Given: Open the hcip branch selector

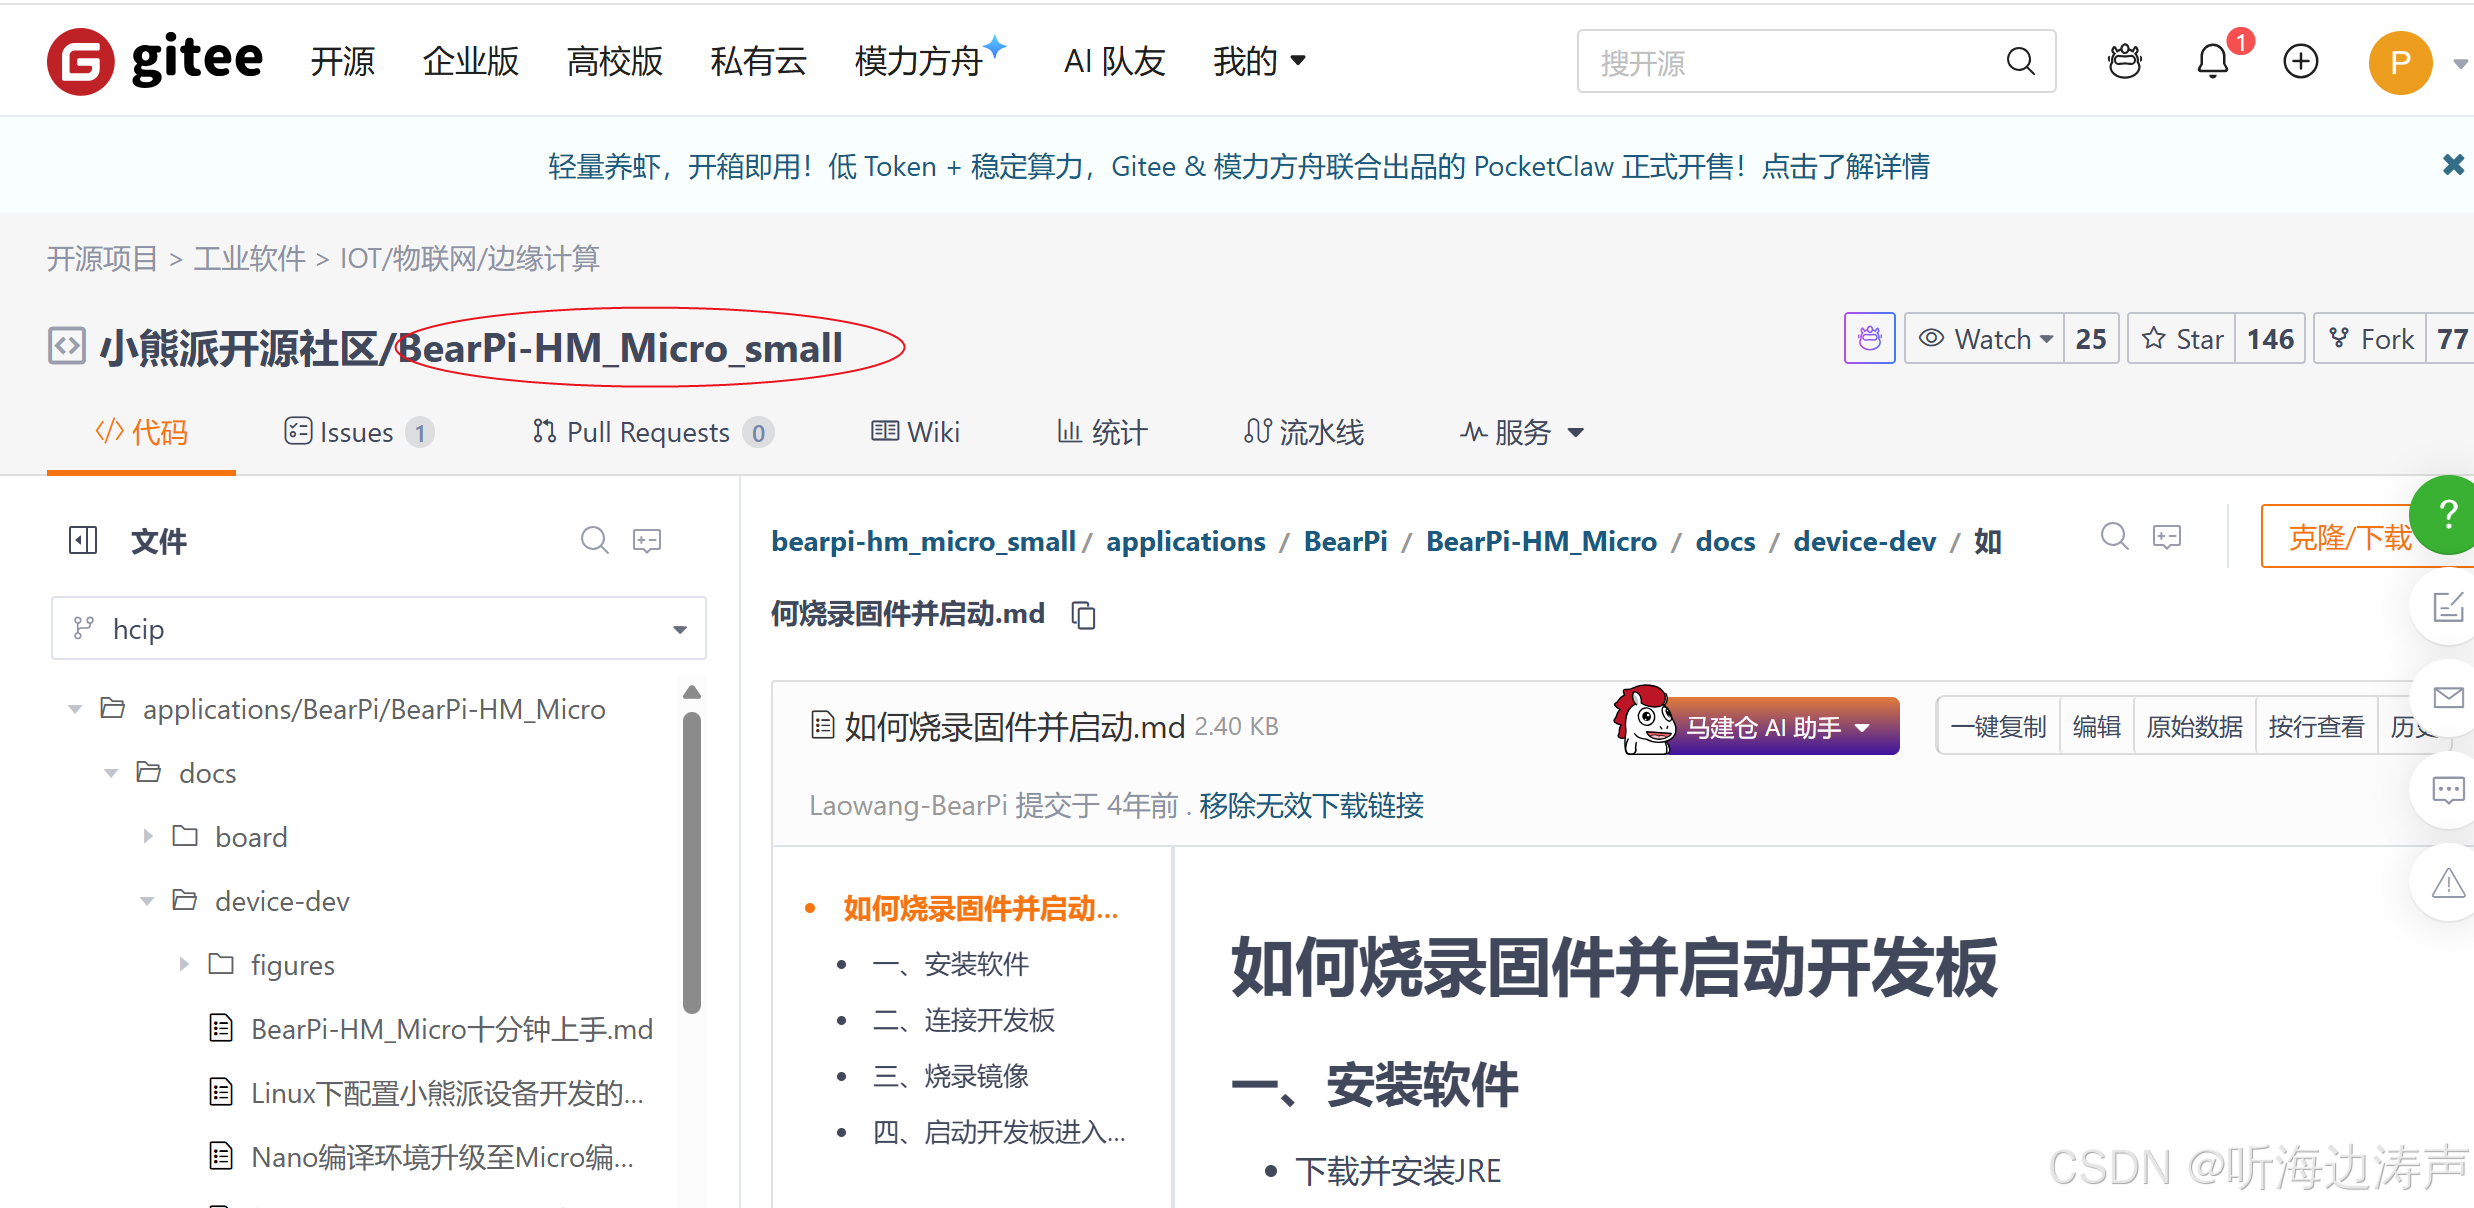Looking at the screenshot, I should pos(379,628).
